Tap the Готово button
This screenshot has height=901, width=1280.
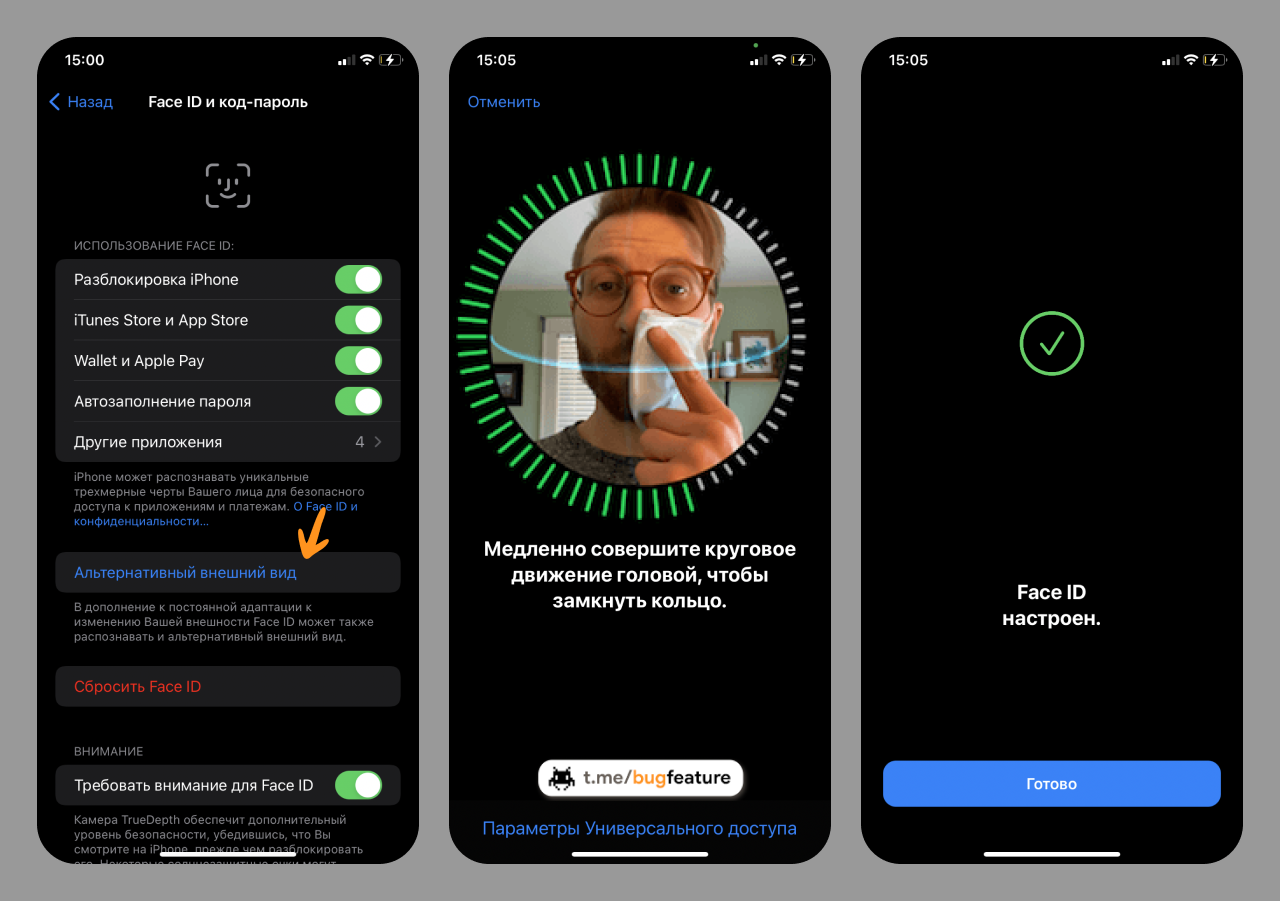point(1052,783)
